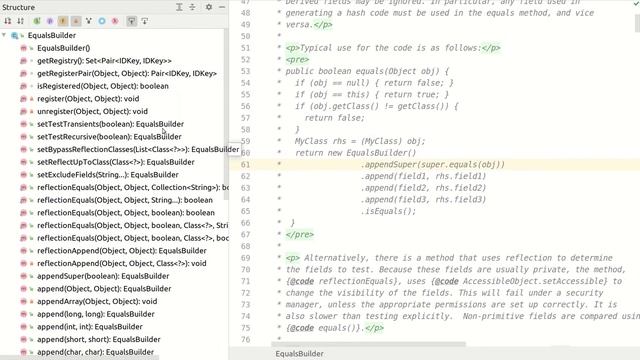Screen dimensions: 640x360
Task: Select EqualsBuilder() constructor in Structure
Action: [x=63, y=48]
